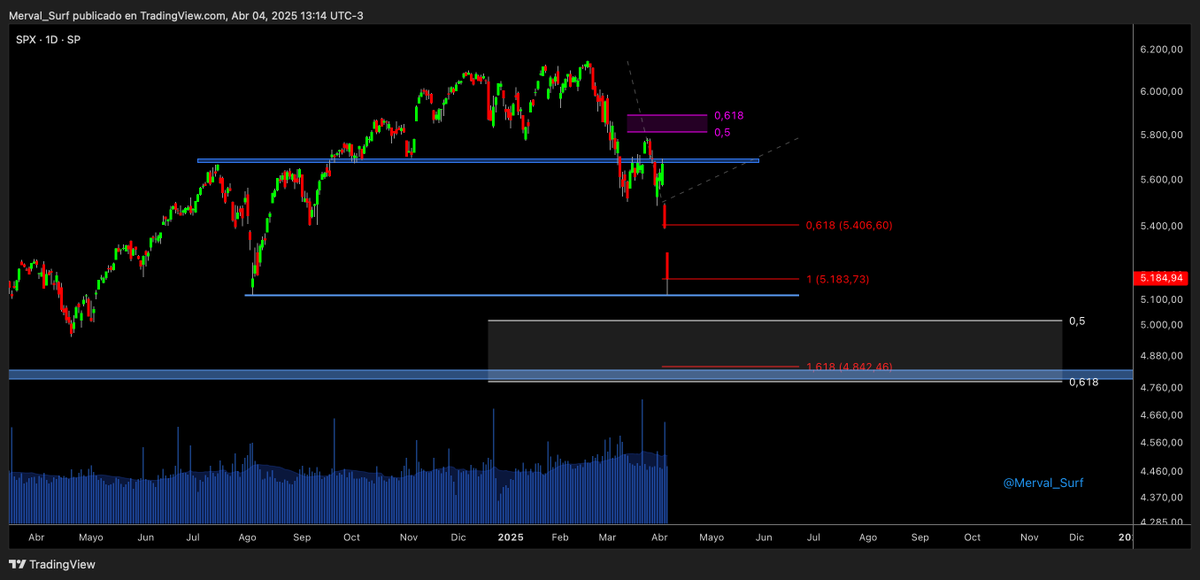Toggle the lower blue support band visibility
Image resolution: width=1200 pixels, height=580 pixels.
point(400,375)
